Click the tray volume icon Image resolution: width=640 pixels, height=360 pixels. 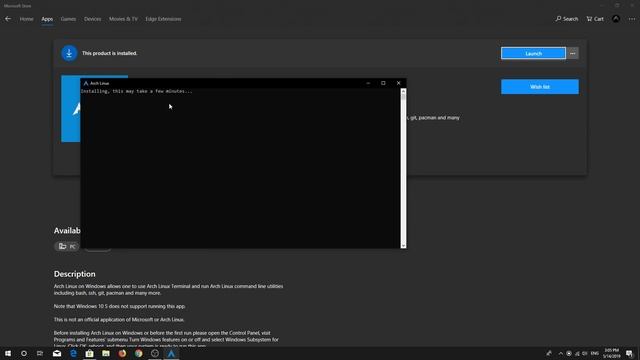[x=584, y=353]
